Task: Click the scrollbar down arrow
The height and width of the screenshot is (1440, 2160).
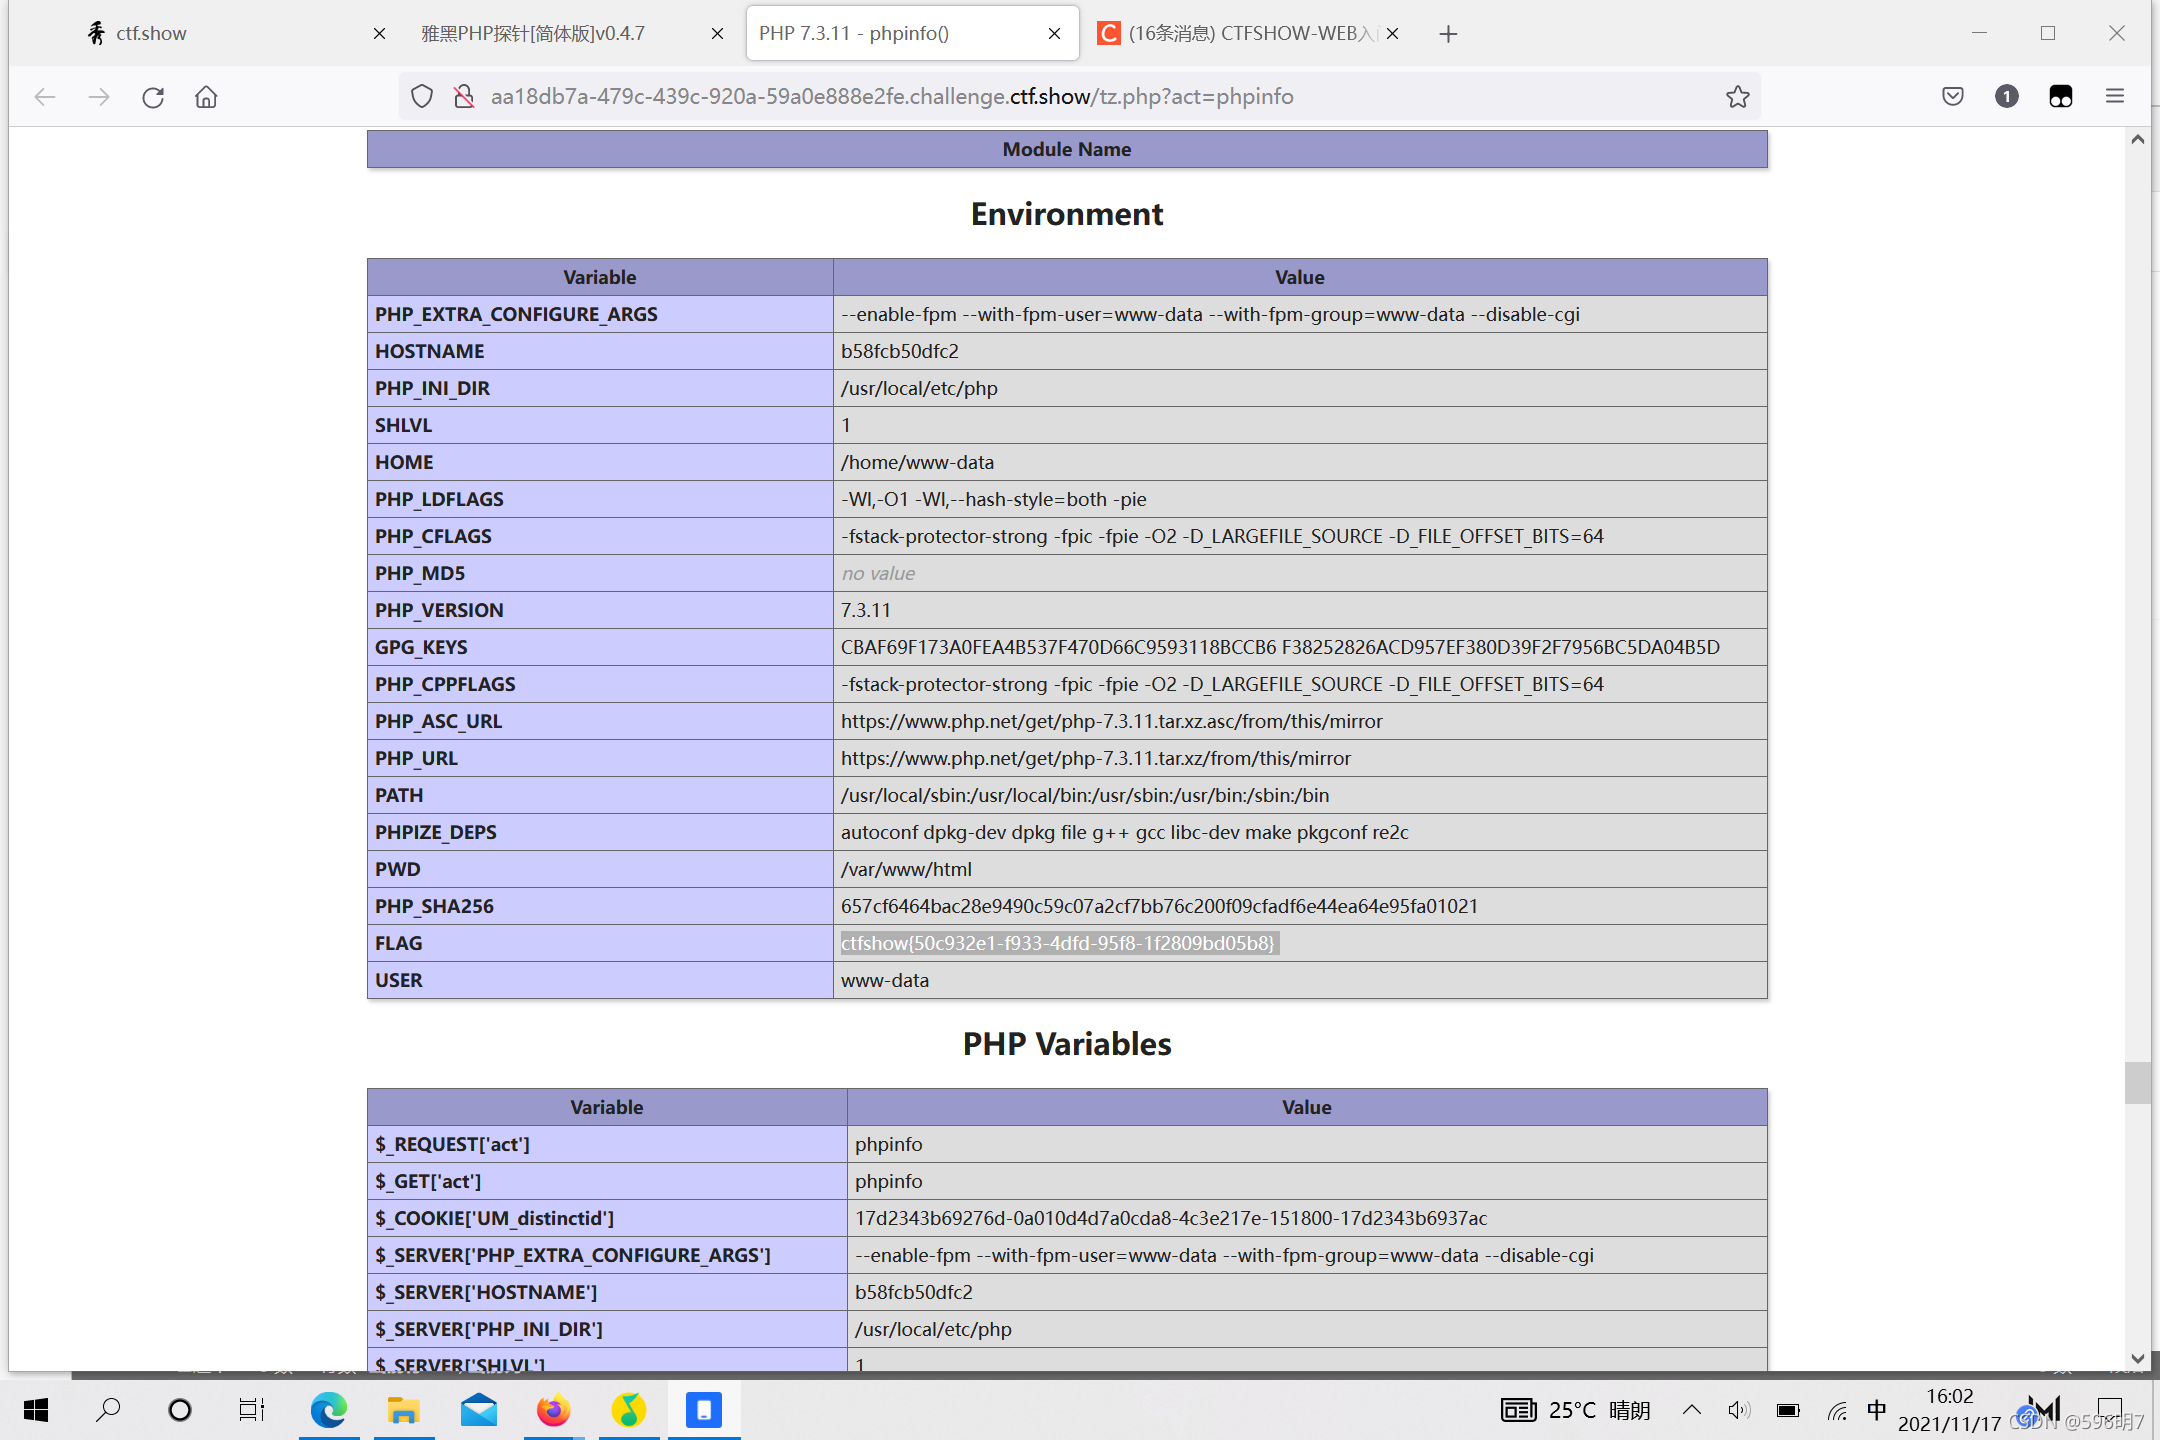Action: (x=2138, y=1359)
